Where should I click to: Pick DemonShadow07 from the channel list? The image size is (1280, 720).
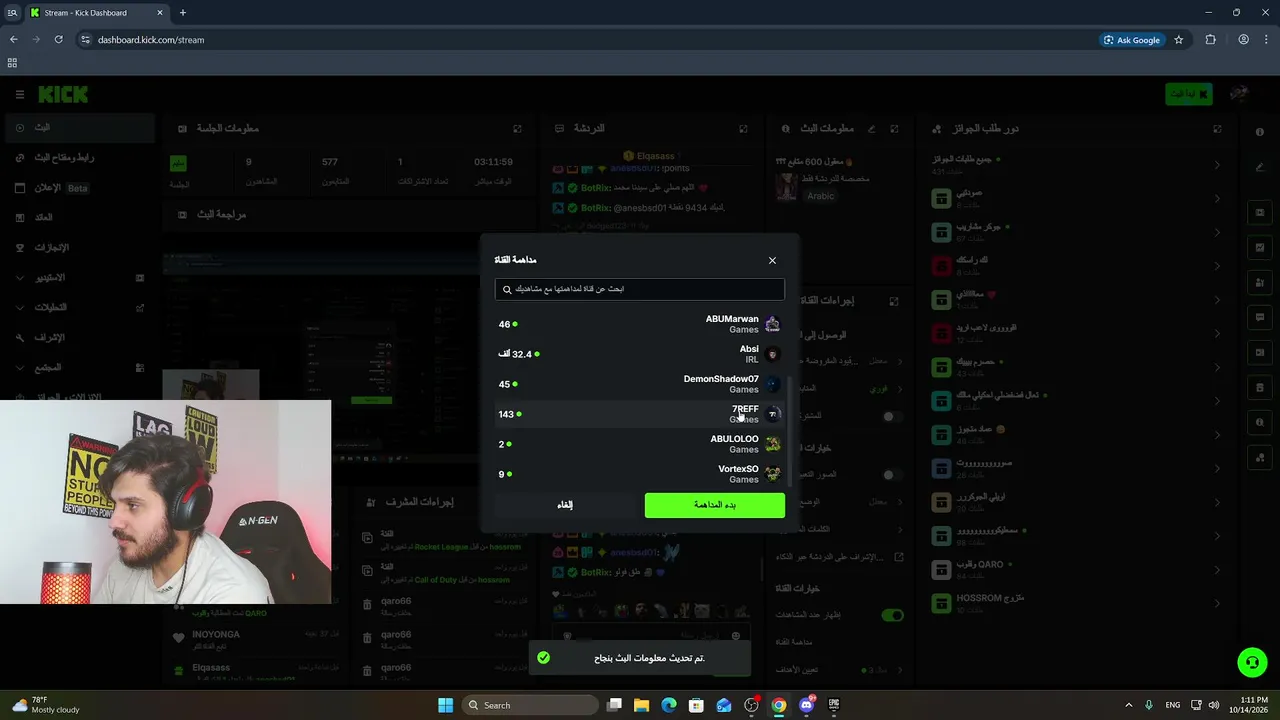pos(640,384)
